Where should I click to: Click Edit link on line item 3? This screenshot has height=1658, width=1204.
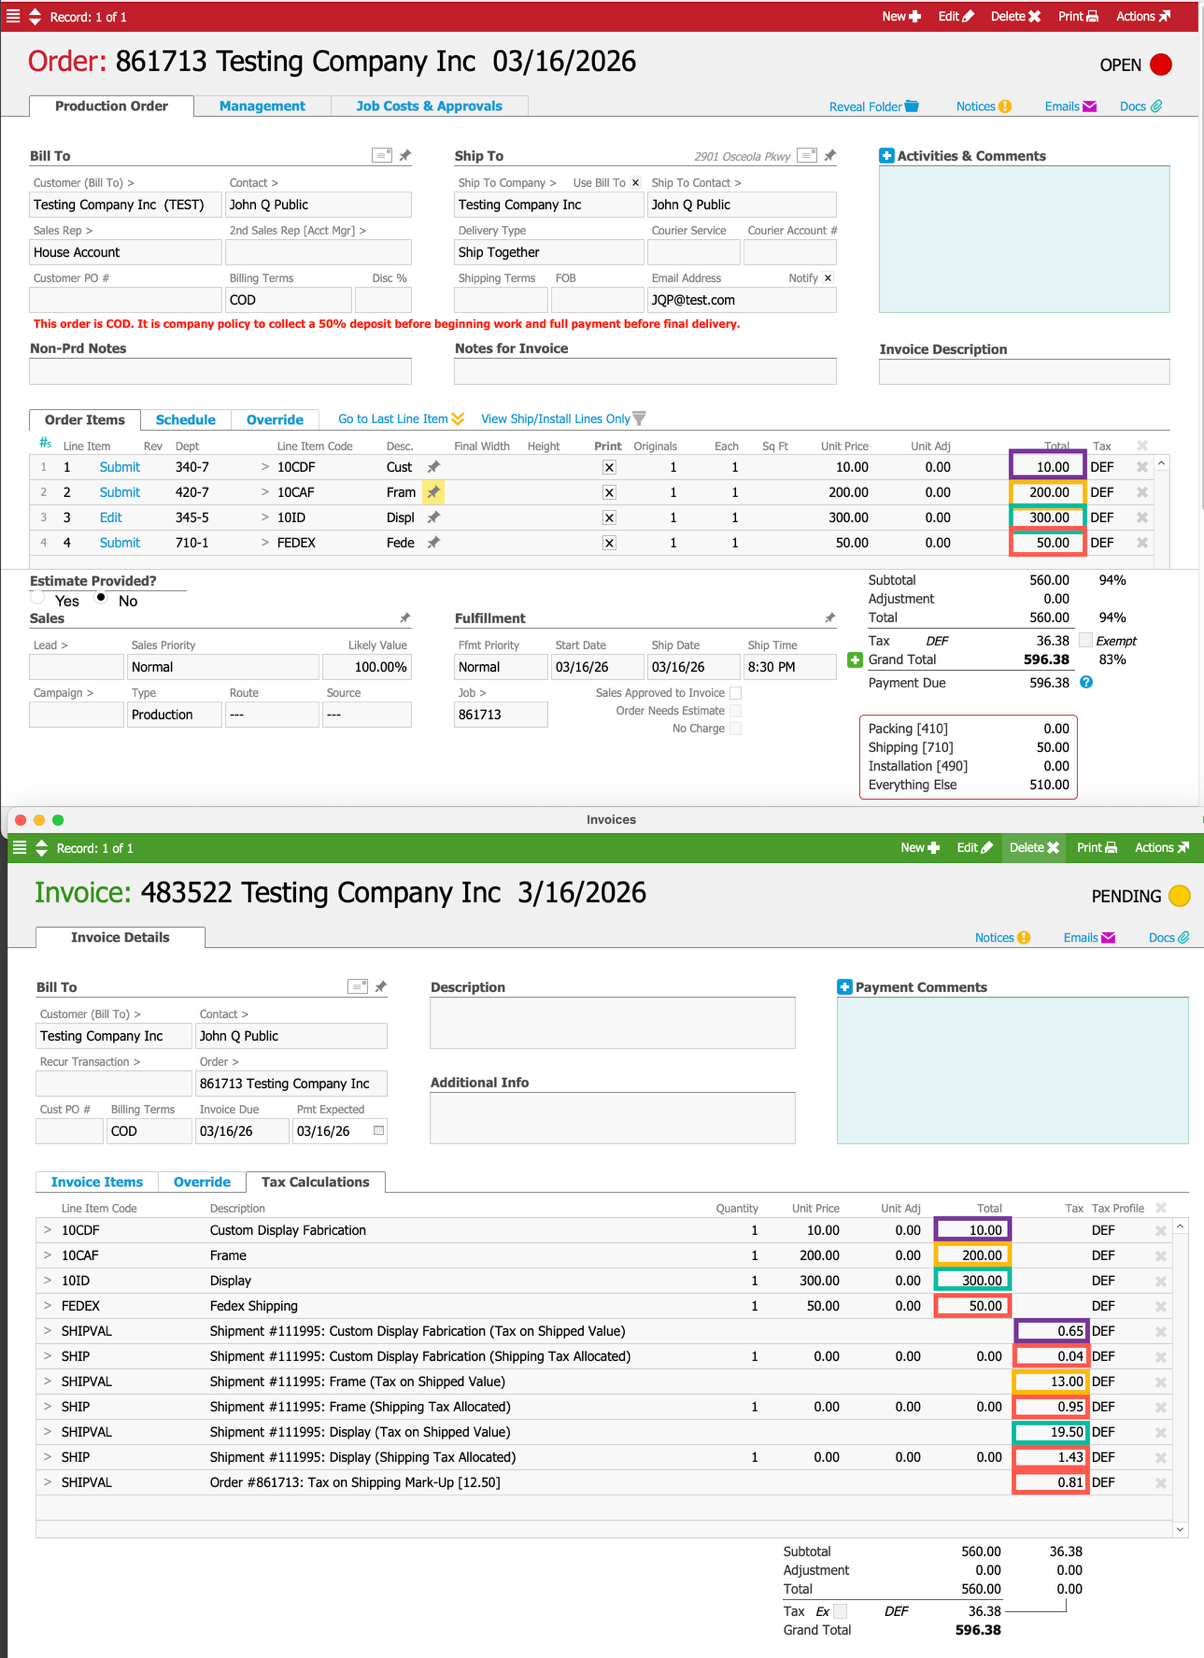111,518
